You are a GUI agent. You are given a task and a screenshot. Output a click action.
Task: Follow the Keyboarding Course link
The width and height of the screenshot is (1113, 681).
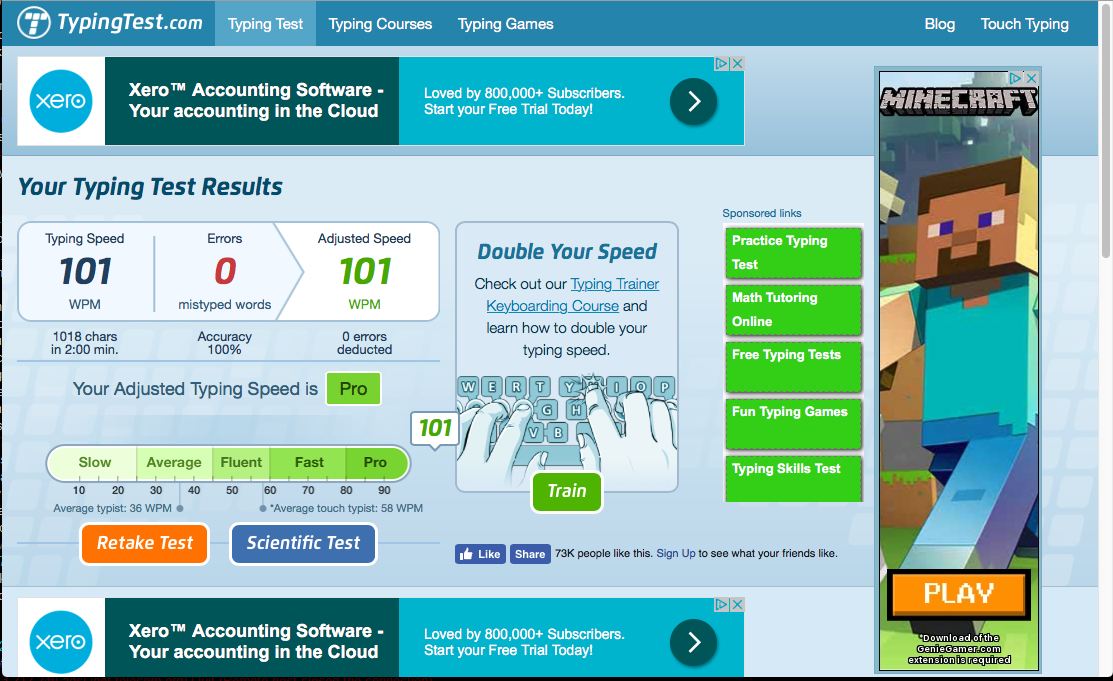(552, 306)
